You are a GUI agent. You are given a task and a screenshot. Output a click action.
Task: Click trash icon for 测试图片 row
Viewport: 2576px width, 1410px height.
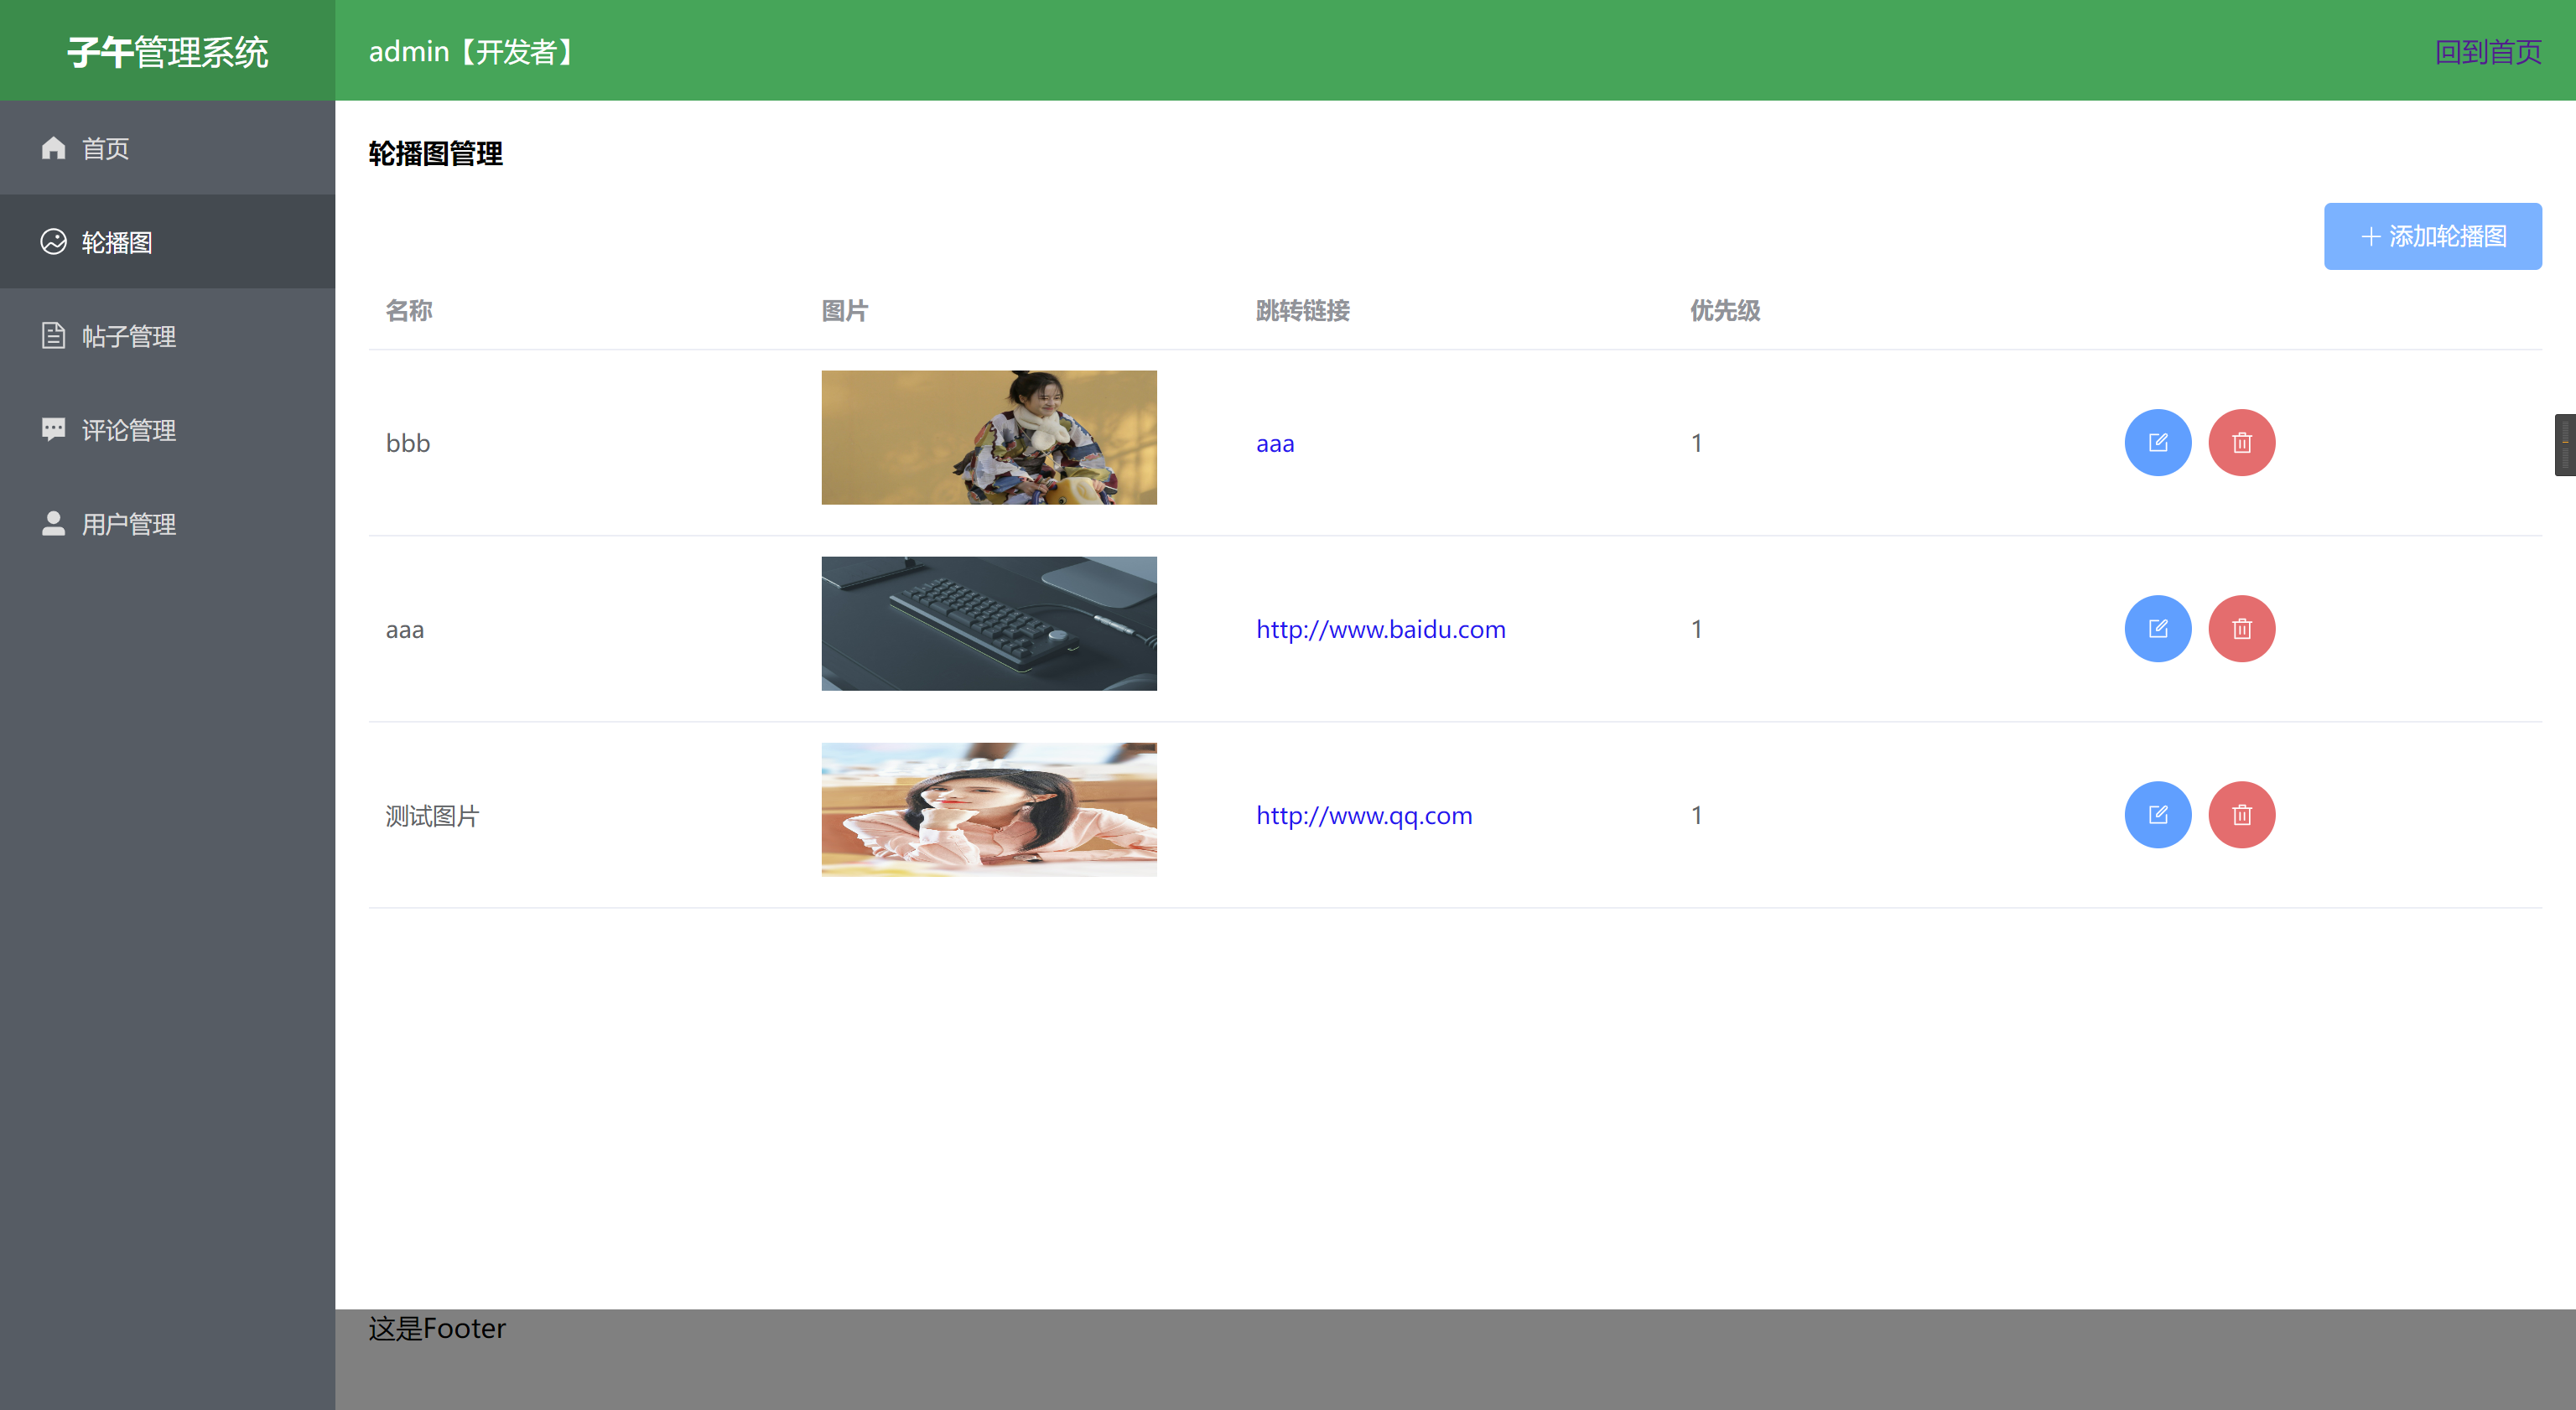[x=2241, y=815]
